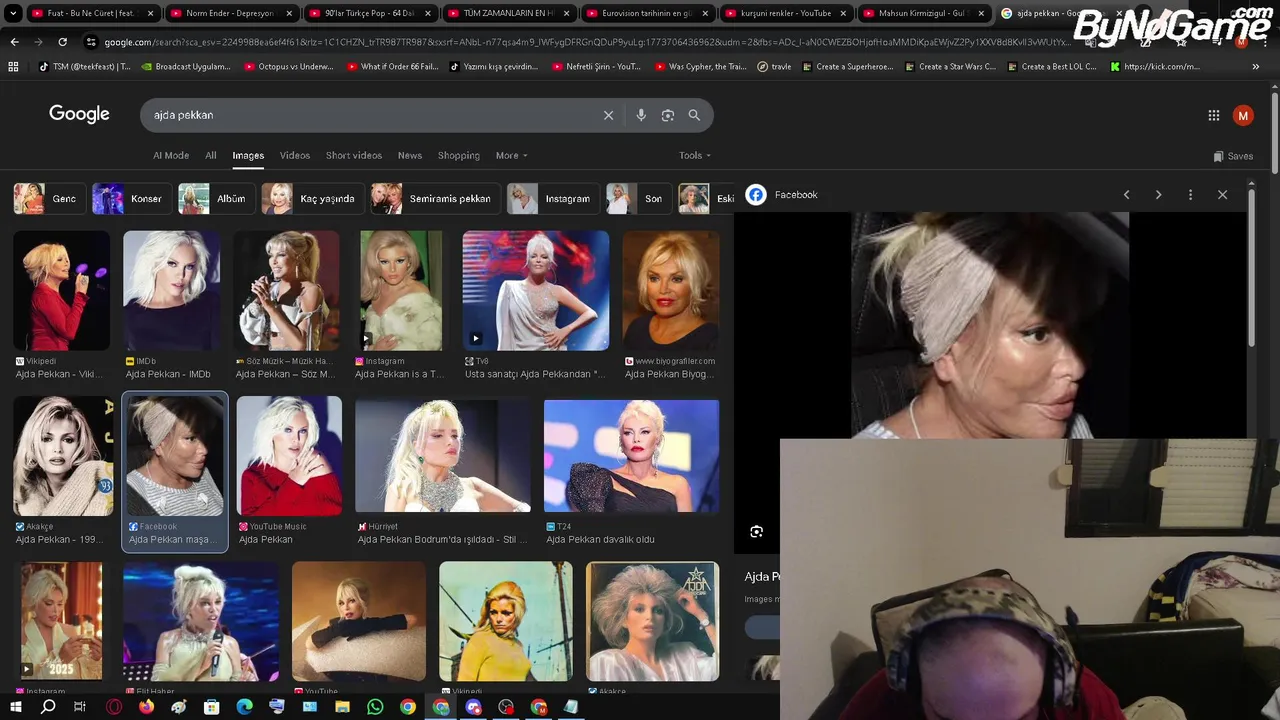The width and height of the screenshot is (1280, 720).
Task: Open the Tv8 Usta sanatçı image result
Action: coord(535,291)
